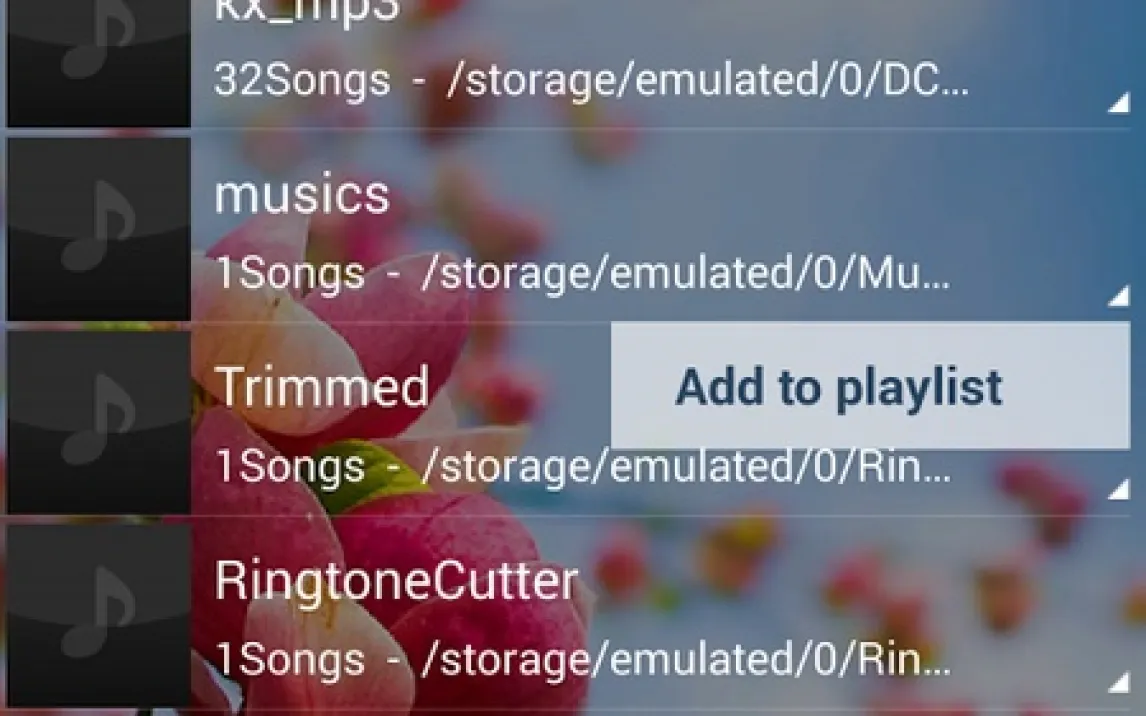Open options triangle for the musics folder

1118,295
